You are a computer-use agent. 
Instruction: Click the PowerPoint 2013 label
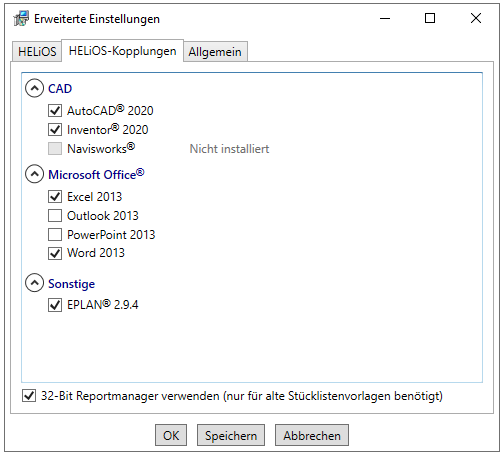(x=111, y=235)
